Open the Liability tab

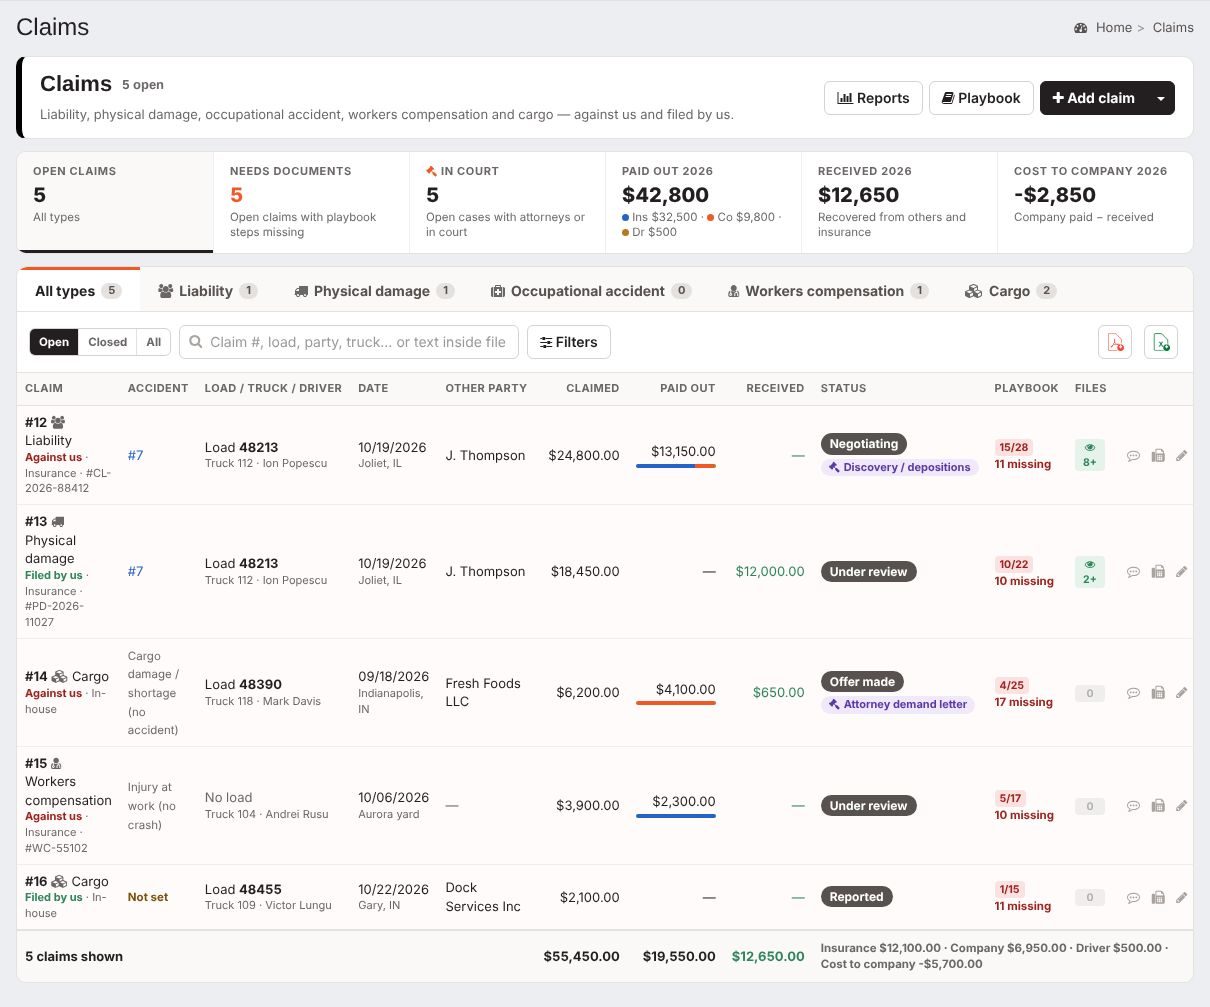click(x=207, y=291)
